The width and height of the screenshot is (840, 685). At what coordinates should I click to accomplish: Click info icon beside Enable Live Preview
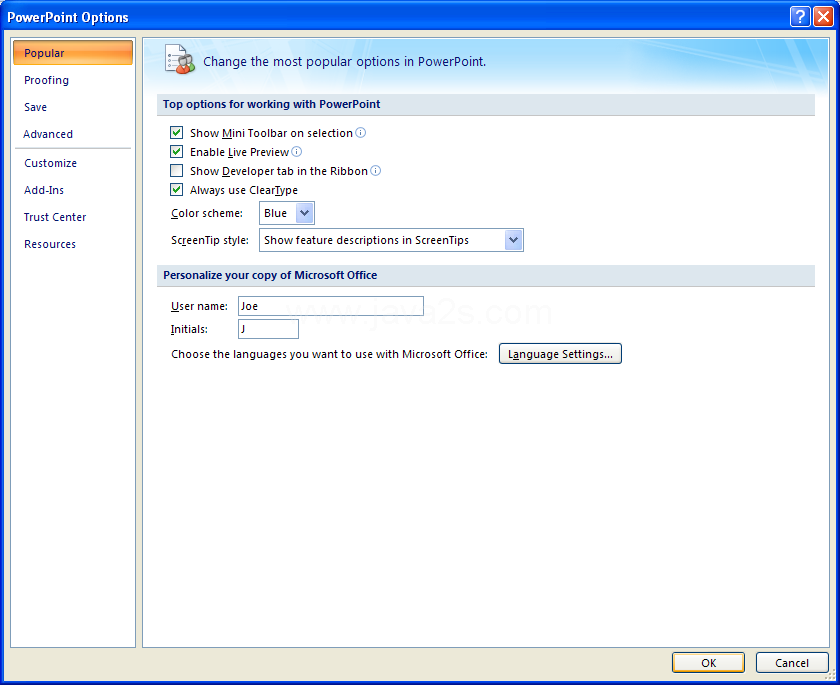pos(296,152)
